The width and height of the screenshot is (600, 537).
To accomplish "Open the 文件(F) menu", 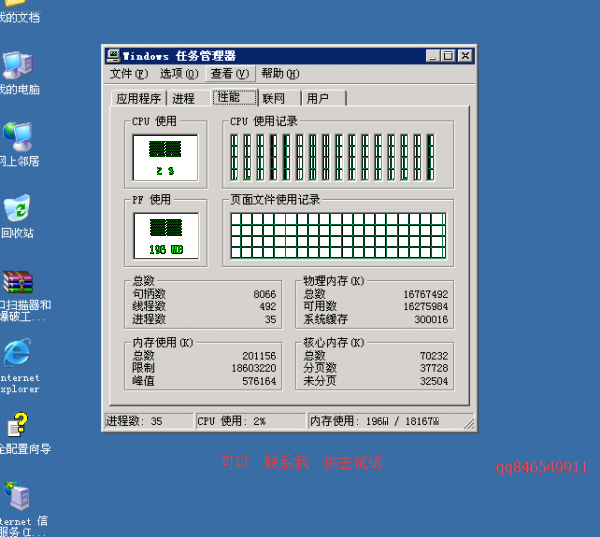I will [129, 73].
